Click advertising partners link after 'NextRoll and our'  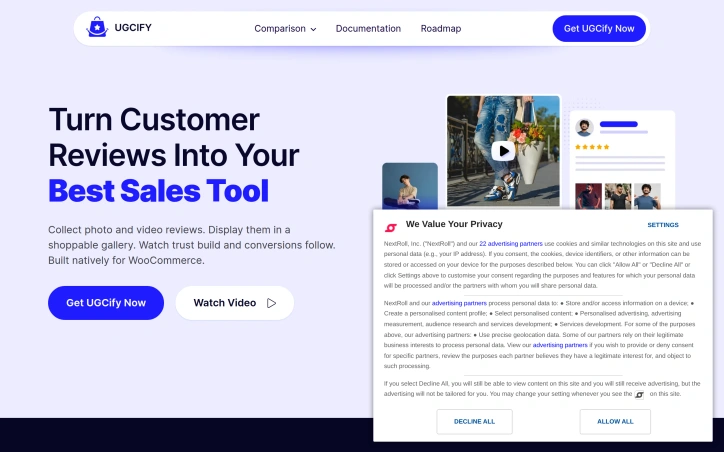pos(459,303)
